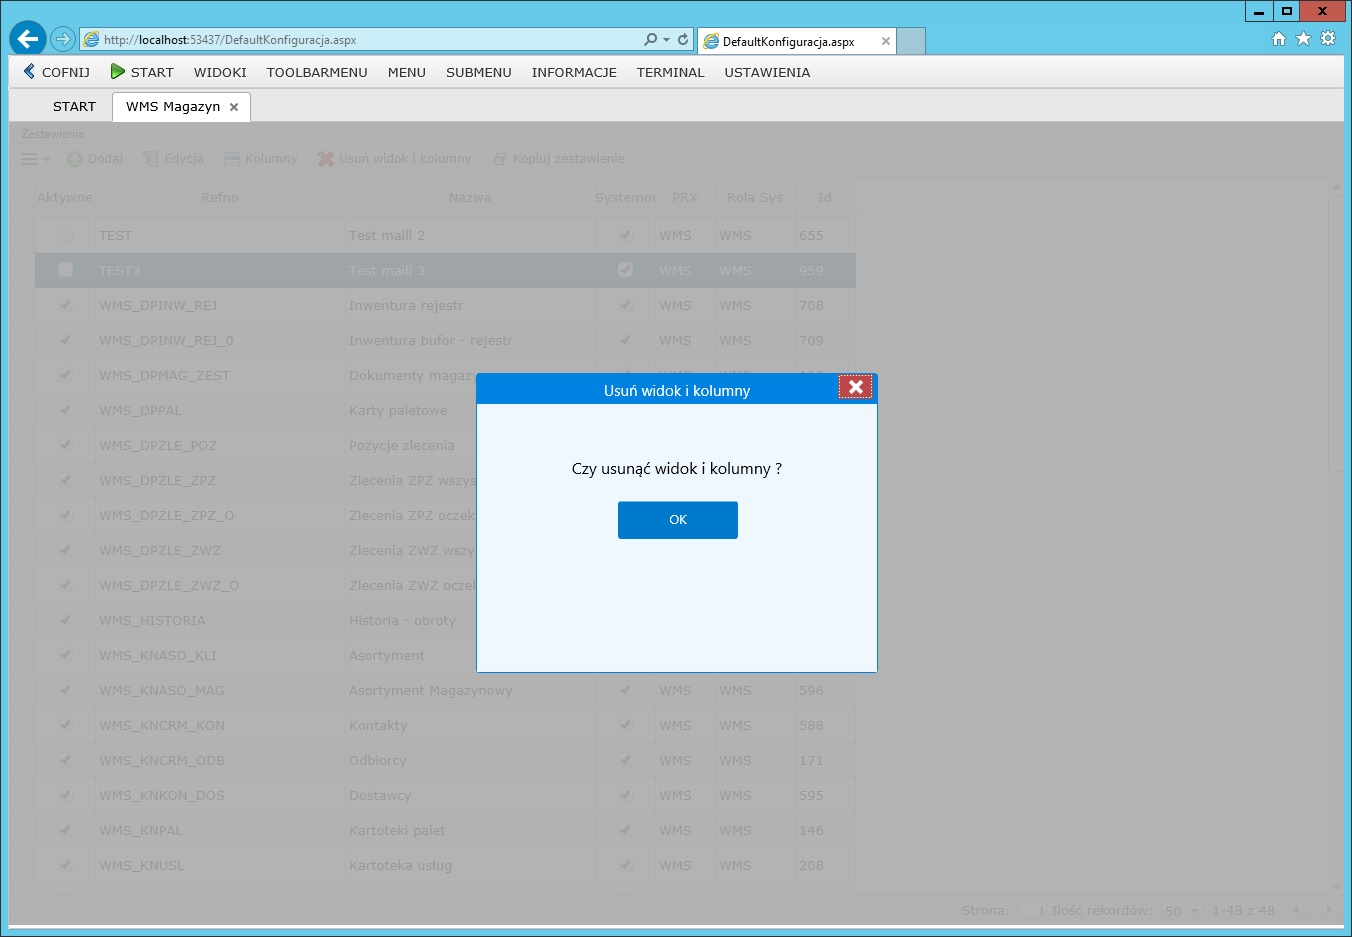Click the green START play icon
This screenshot has height=937, width=1352.
(x=118, y=72)
